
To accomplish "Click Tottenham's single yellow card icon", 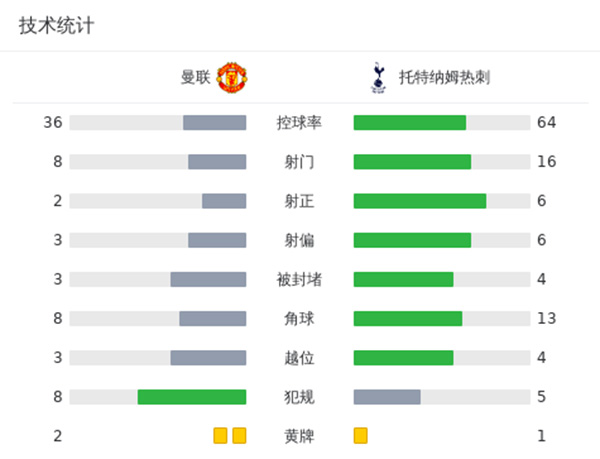I will pyautogui.click(x=361, y=436).
